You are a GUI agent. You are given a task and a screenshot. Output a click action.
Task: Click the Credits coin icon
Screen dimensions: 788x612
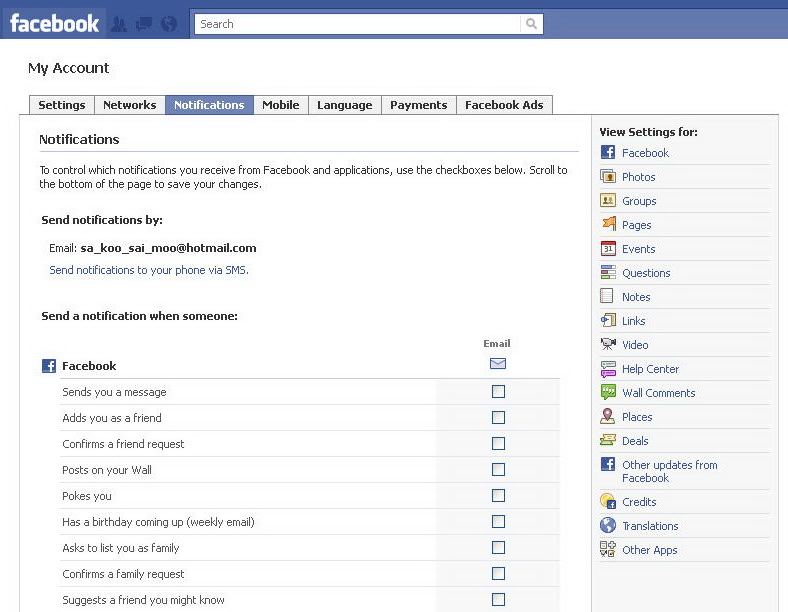coord(608,501)
